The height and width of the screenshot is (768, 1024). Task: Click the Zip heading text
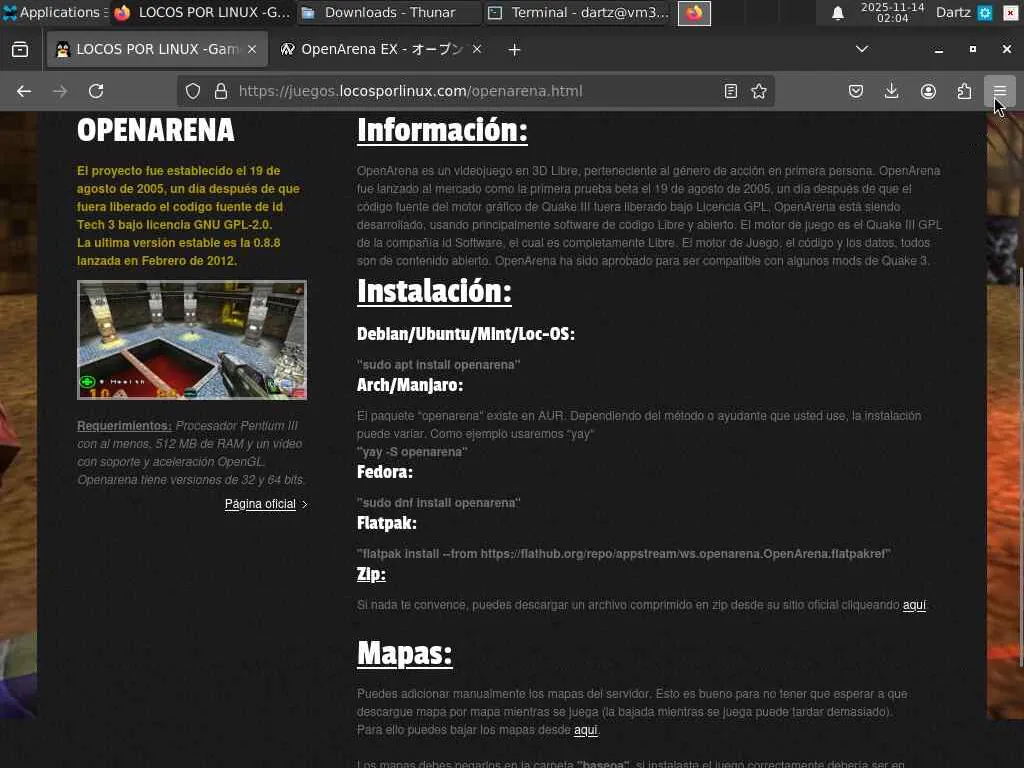click(371, 574)
